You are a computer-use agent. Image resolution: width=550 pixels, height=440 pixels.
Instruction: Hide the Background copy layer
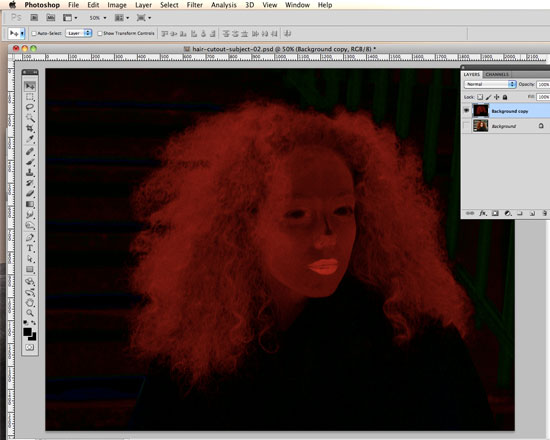click(x=466, y=111)
